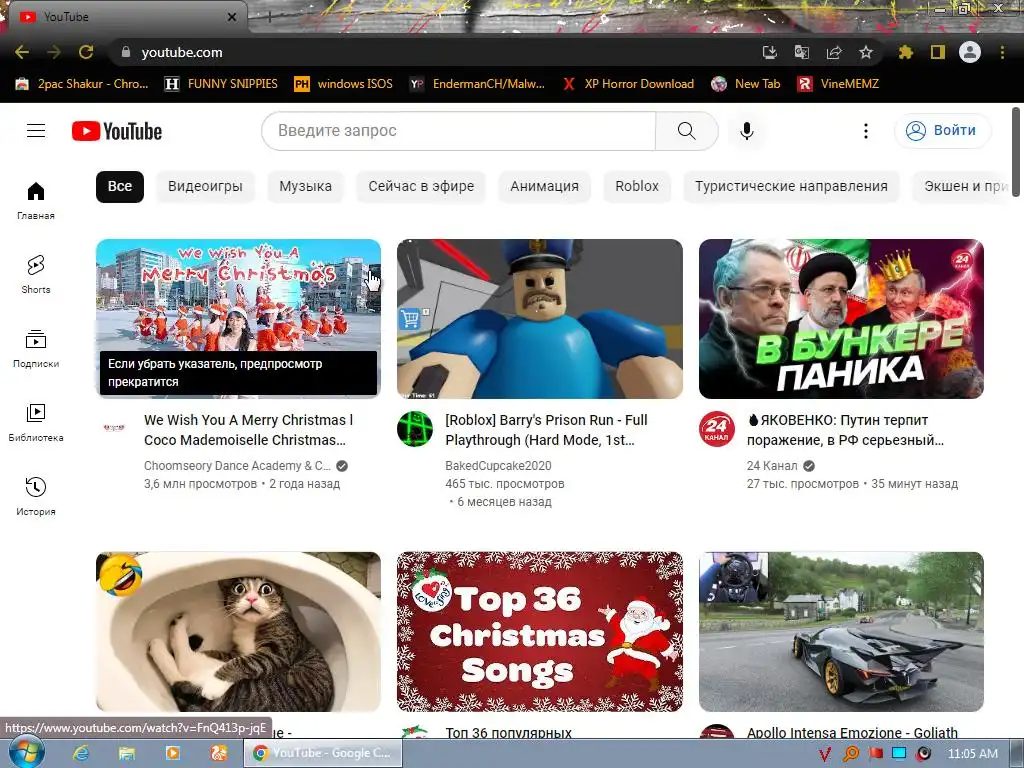Image resolution: width=1024 pixels, height=768 pixels.
Task: Open EndermanCH/Malw... bookmark
Action: [x=477, y=84]
